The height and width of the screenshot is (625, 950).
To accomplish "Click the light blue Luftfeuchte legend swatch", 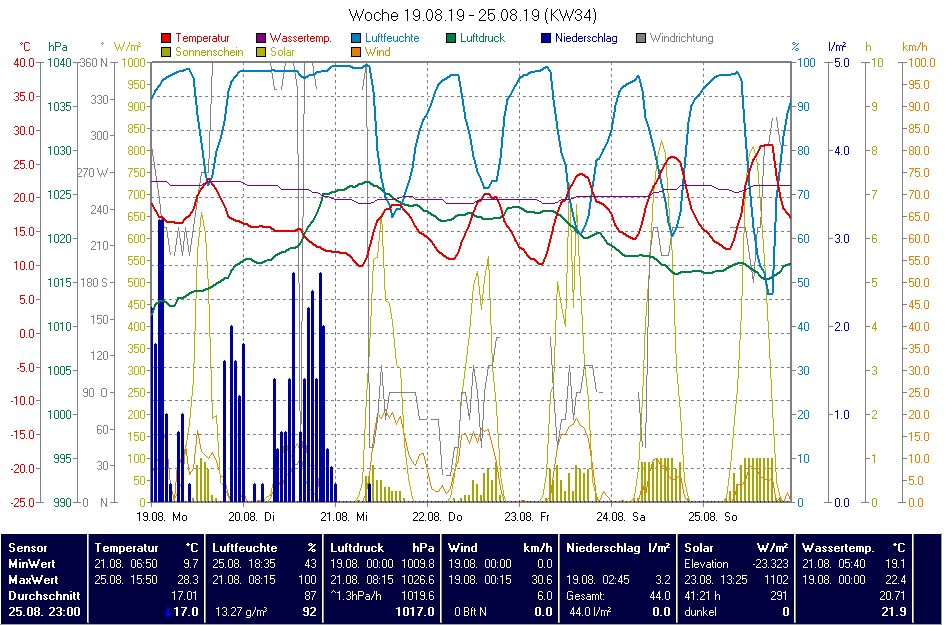I will click(356, 38).
